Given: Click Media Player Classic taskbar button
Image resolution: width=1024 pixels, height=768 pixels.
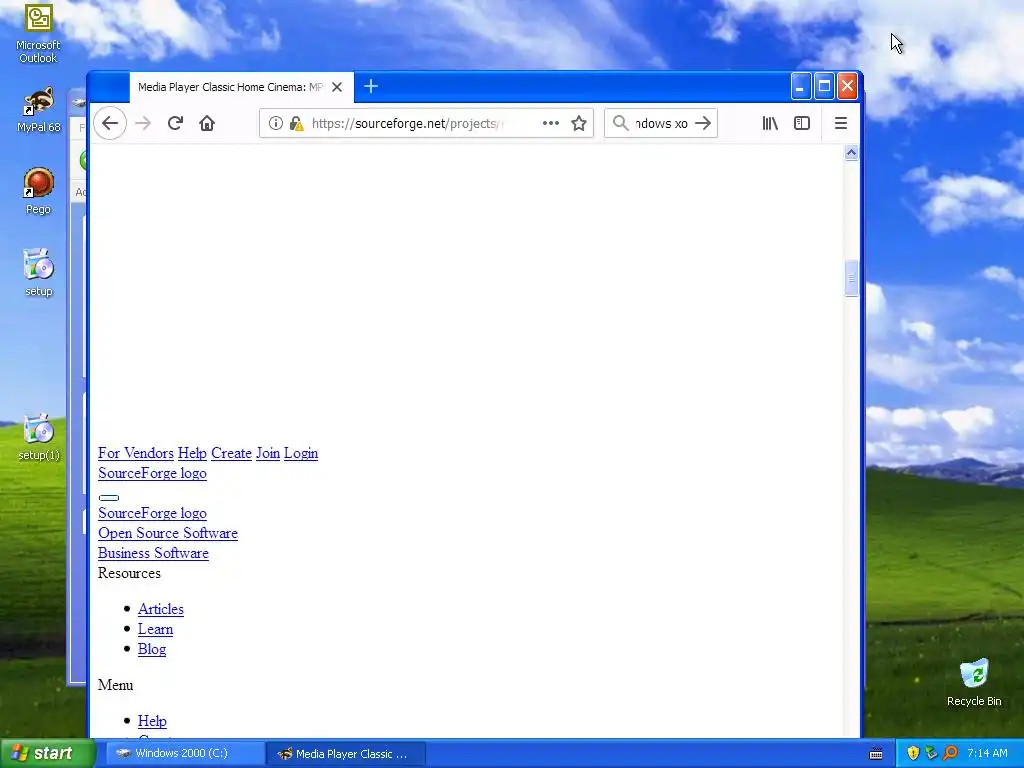Looking at the screenshot, I should tap(347, 754).
